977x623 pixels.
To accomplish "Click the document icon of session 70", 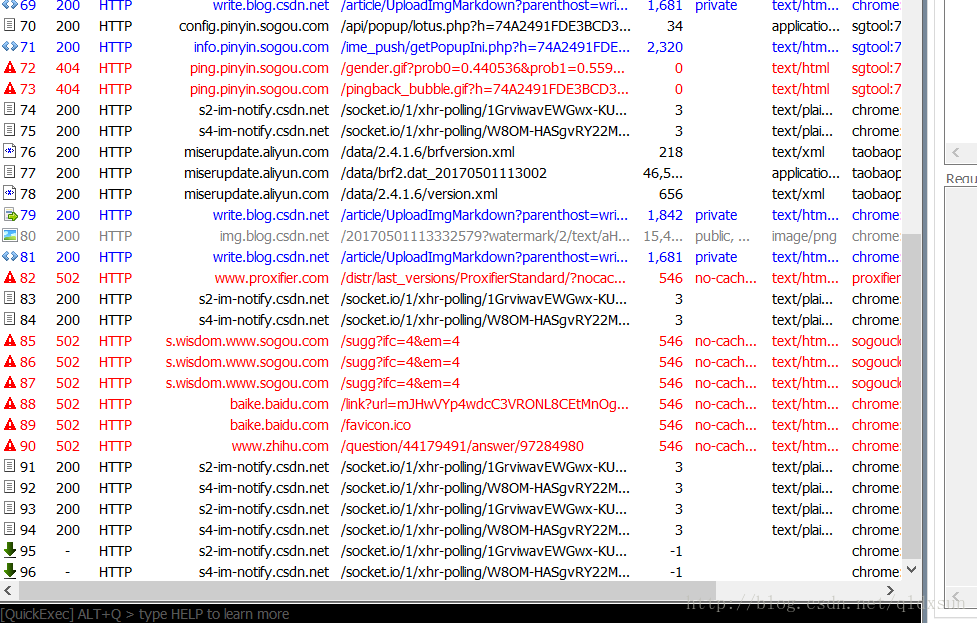I will click(x=9, y=26).
